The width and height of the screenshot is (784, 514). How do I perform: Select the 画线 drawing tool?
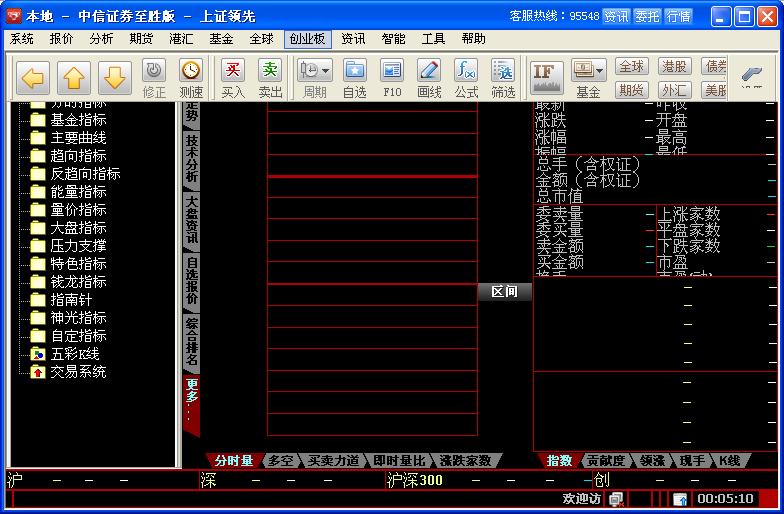click(x=429, y=78)
